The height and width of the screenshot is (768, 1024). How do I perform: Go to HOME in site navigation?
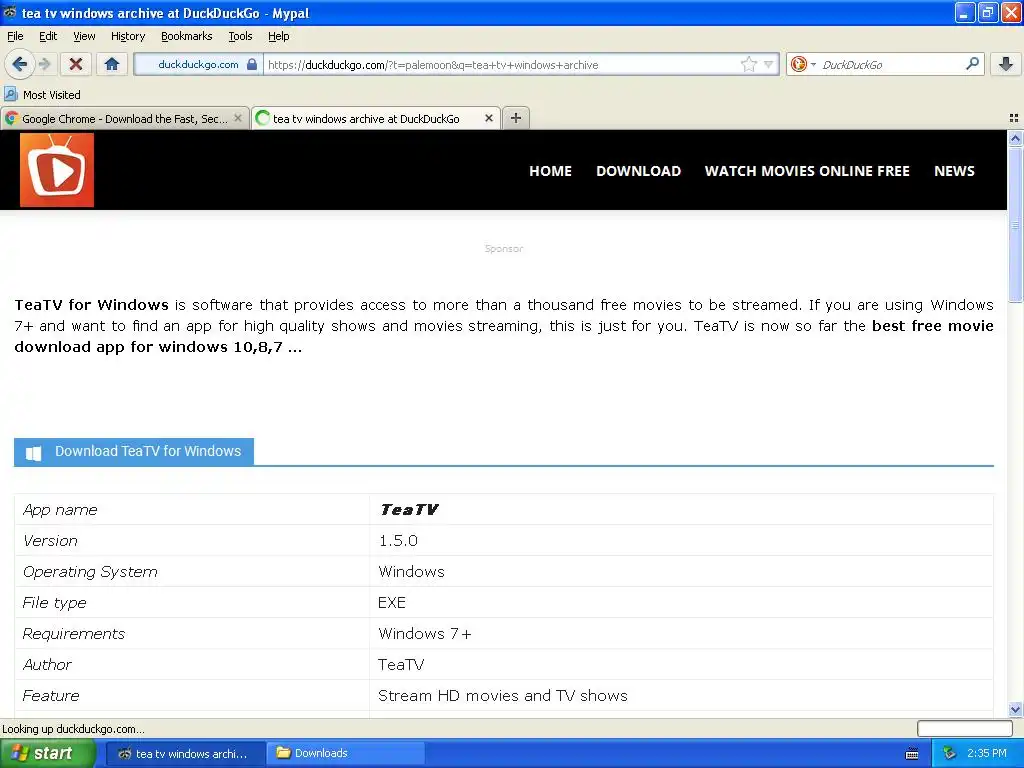pos(551,171)
